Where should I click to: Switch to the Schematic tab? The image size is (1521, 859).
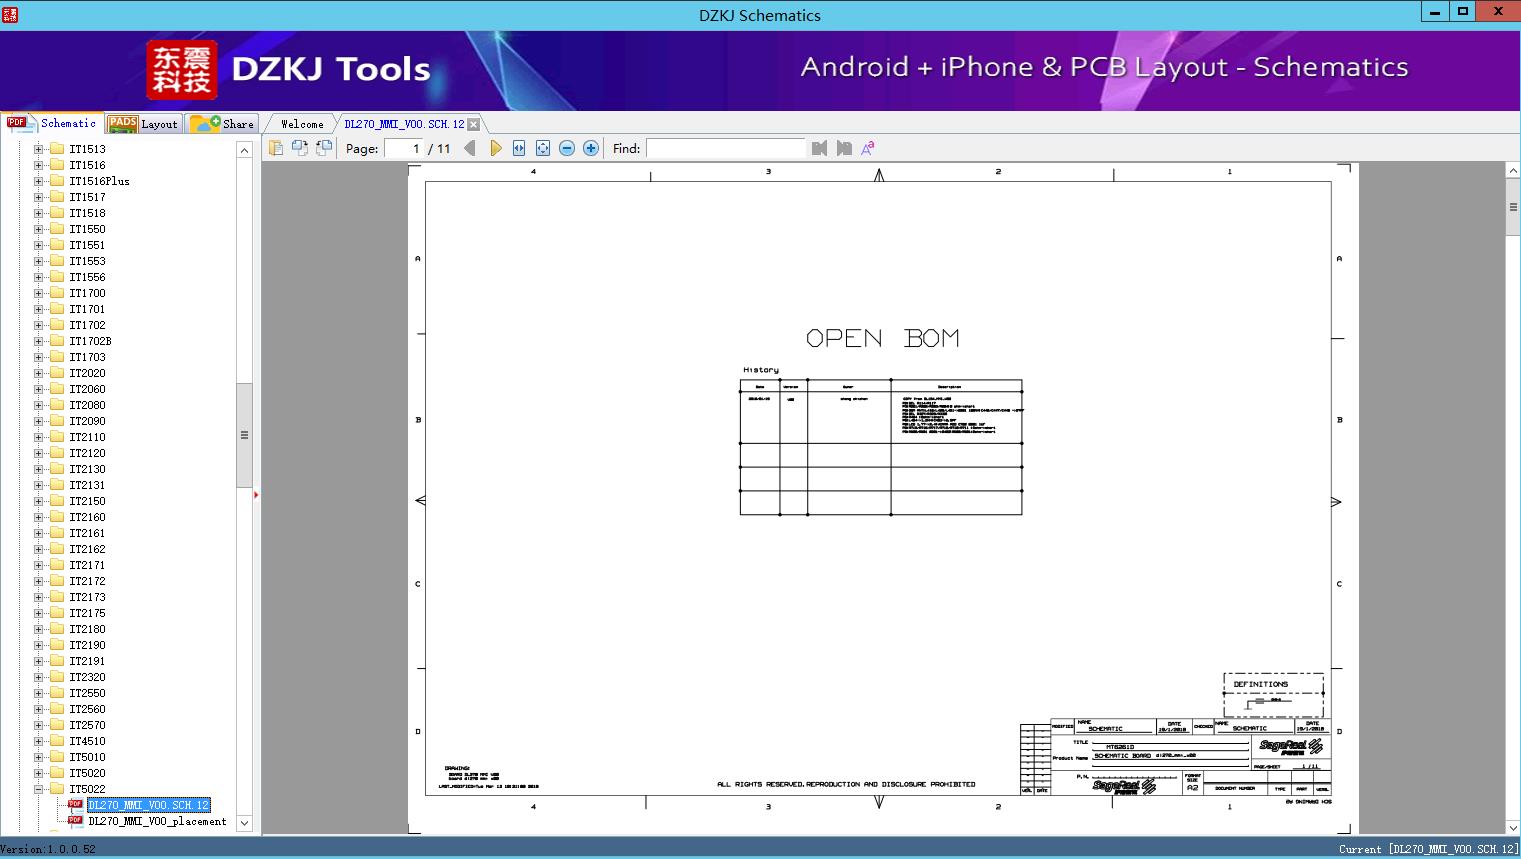point(52,123)
